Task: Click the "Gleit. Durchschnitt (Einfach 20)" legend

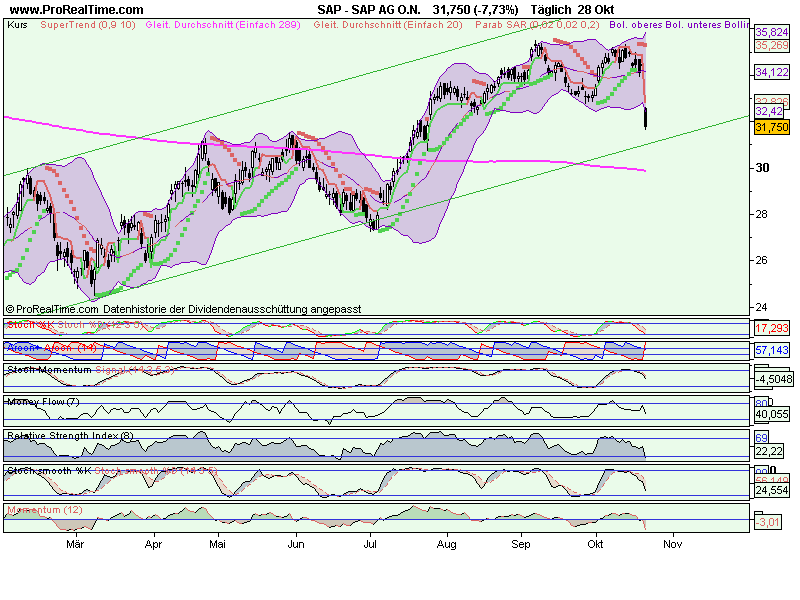Action: coord(388,24)
